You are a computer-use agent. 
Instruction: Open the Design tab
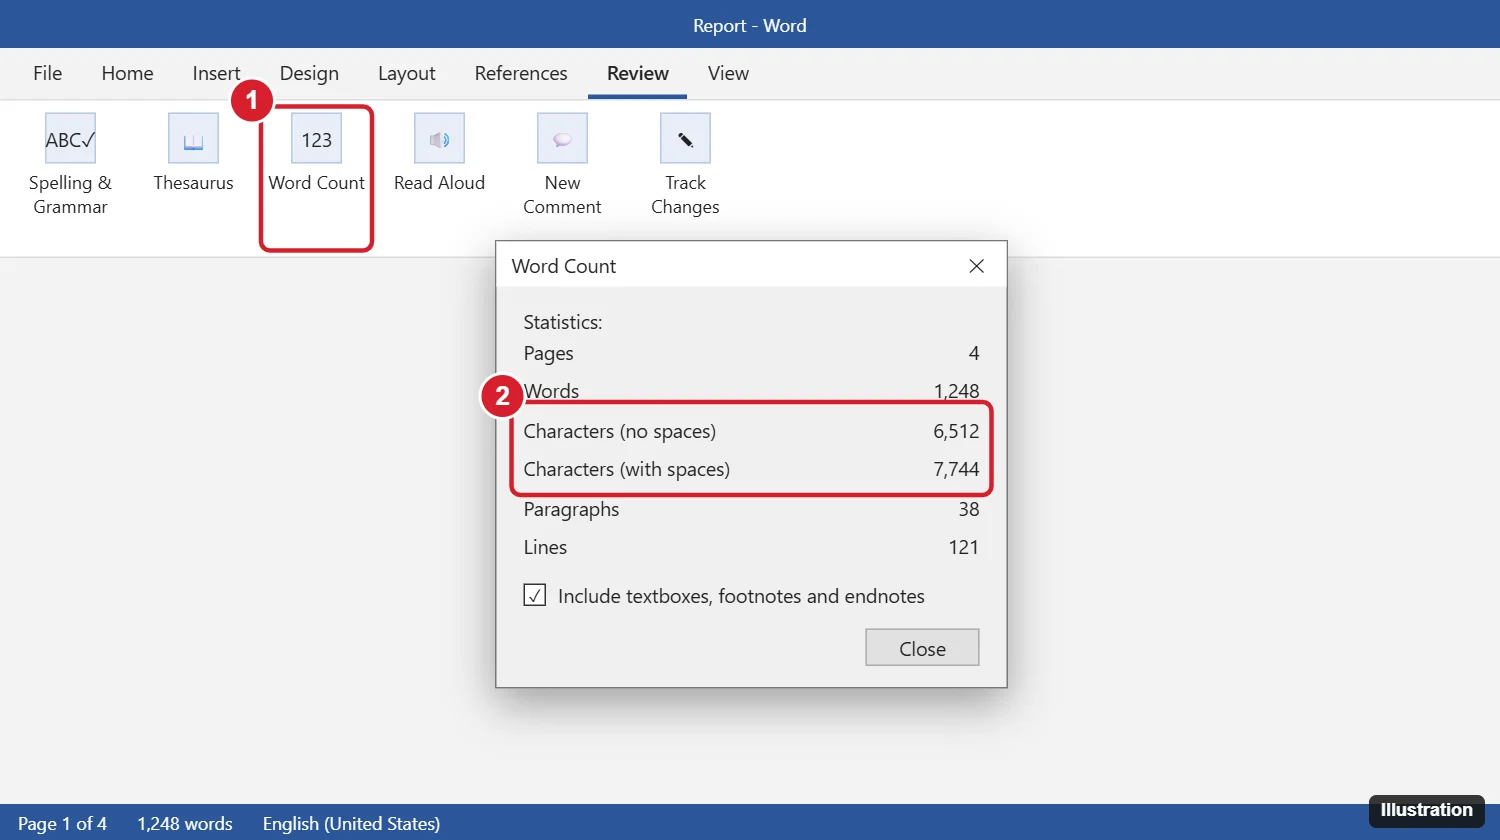point(309,73)
